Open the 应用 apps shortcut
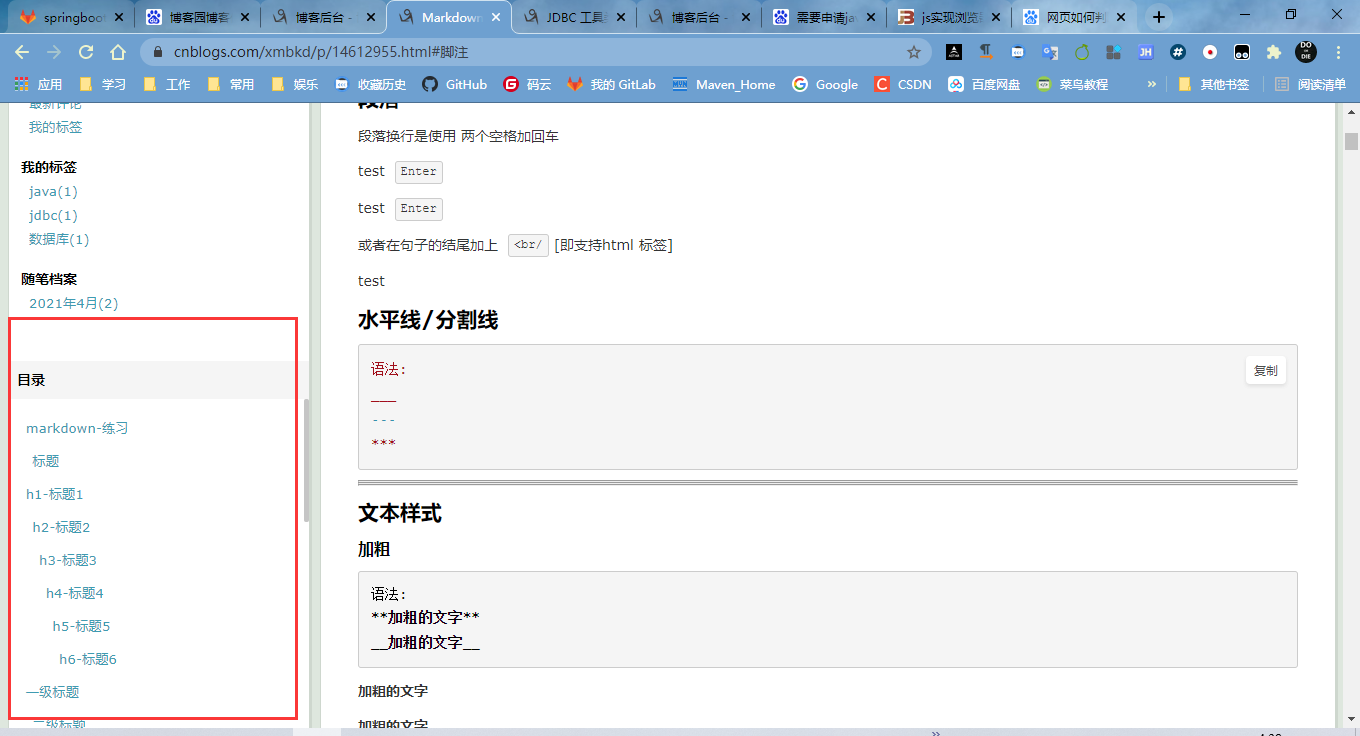The image size is (1360, 736). [x=38, y=84]
